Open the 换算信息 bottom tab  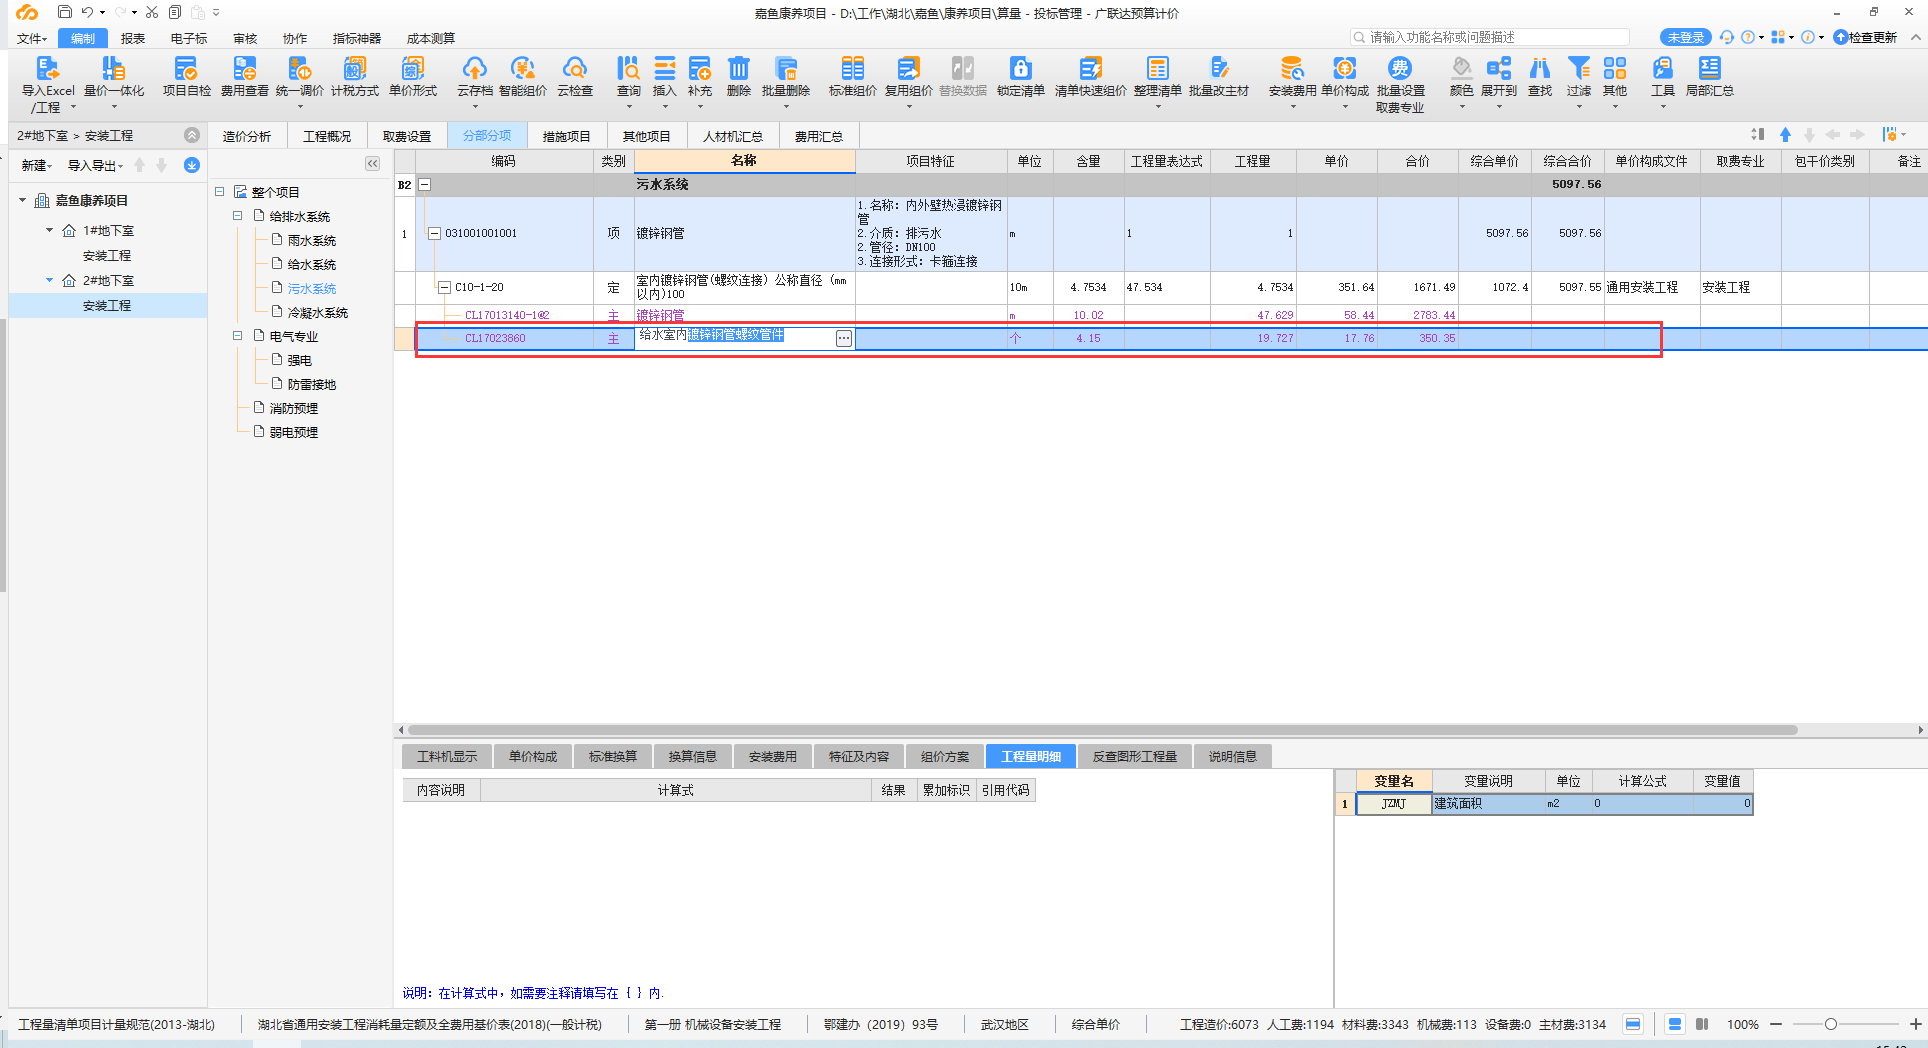click(x=692, y=756)
